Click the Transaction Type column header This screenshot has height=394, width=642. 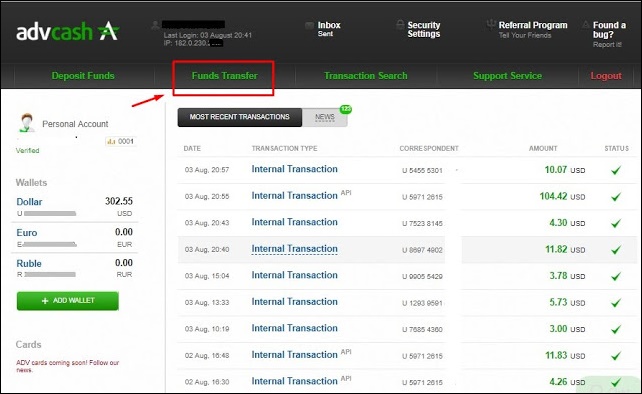(x=284, y=148)
